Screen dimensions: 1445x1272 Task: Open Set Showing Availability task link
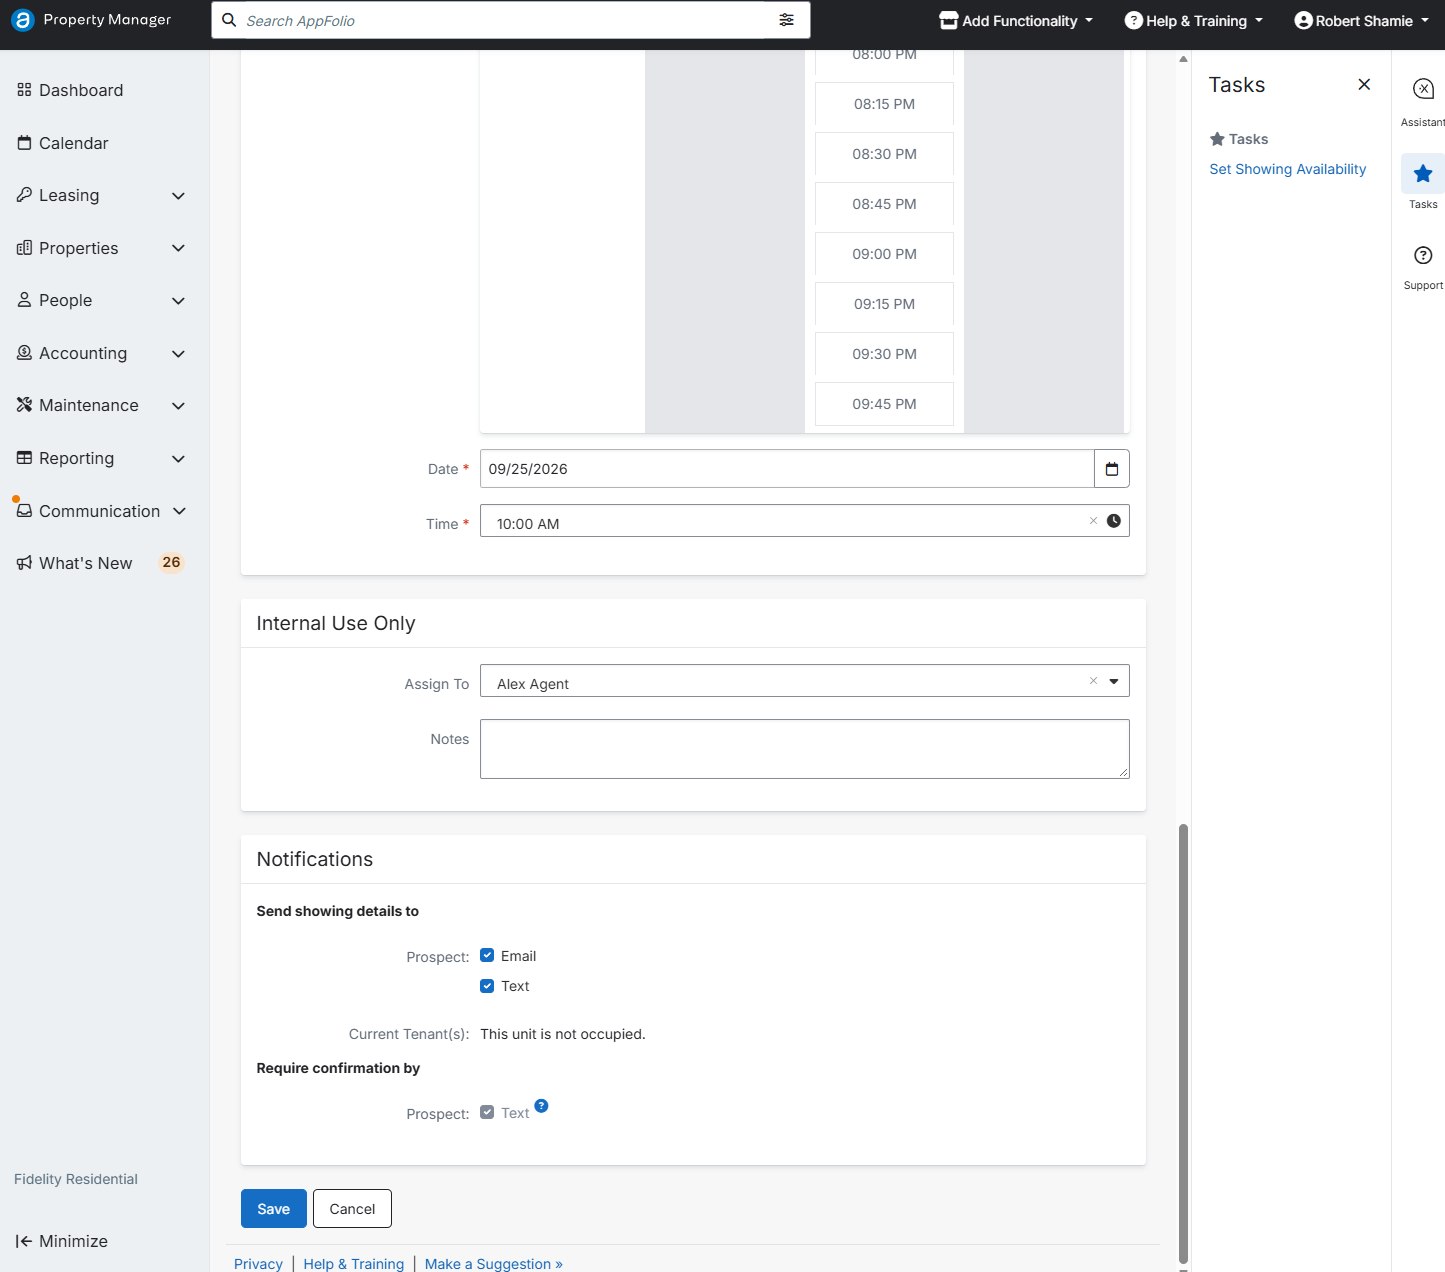1287,169
